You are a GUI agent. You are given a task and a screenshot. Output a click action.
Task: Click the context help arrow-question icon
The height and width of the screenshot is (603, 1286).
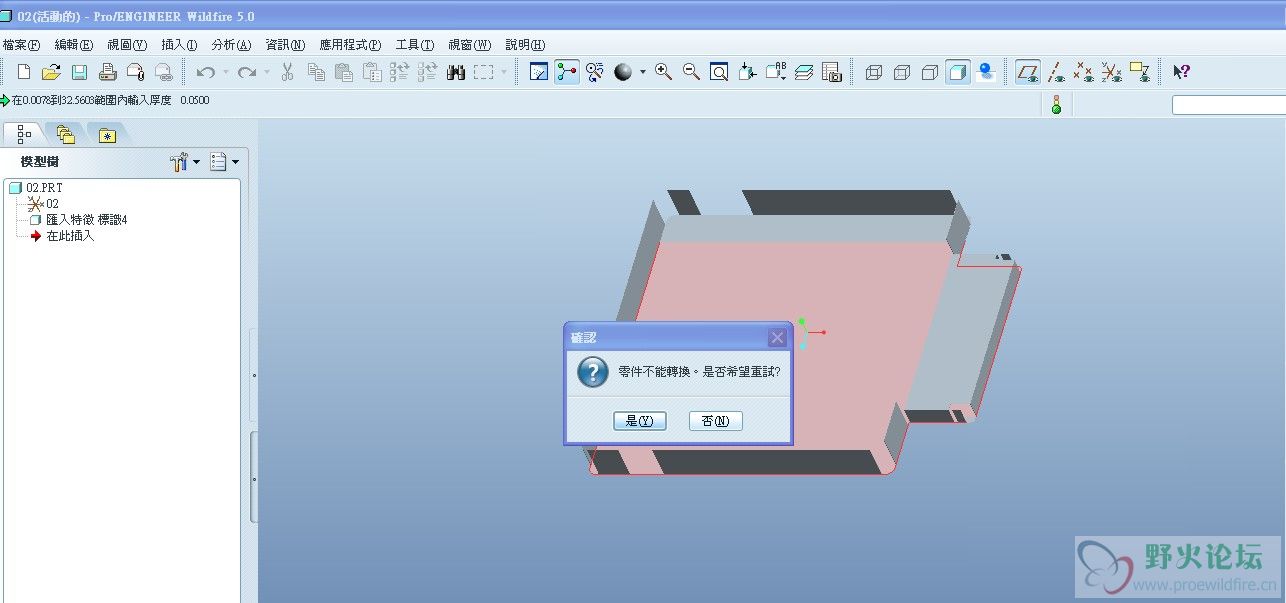pyautogui.click(x=1181, y=72)
